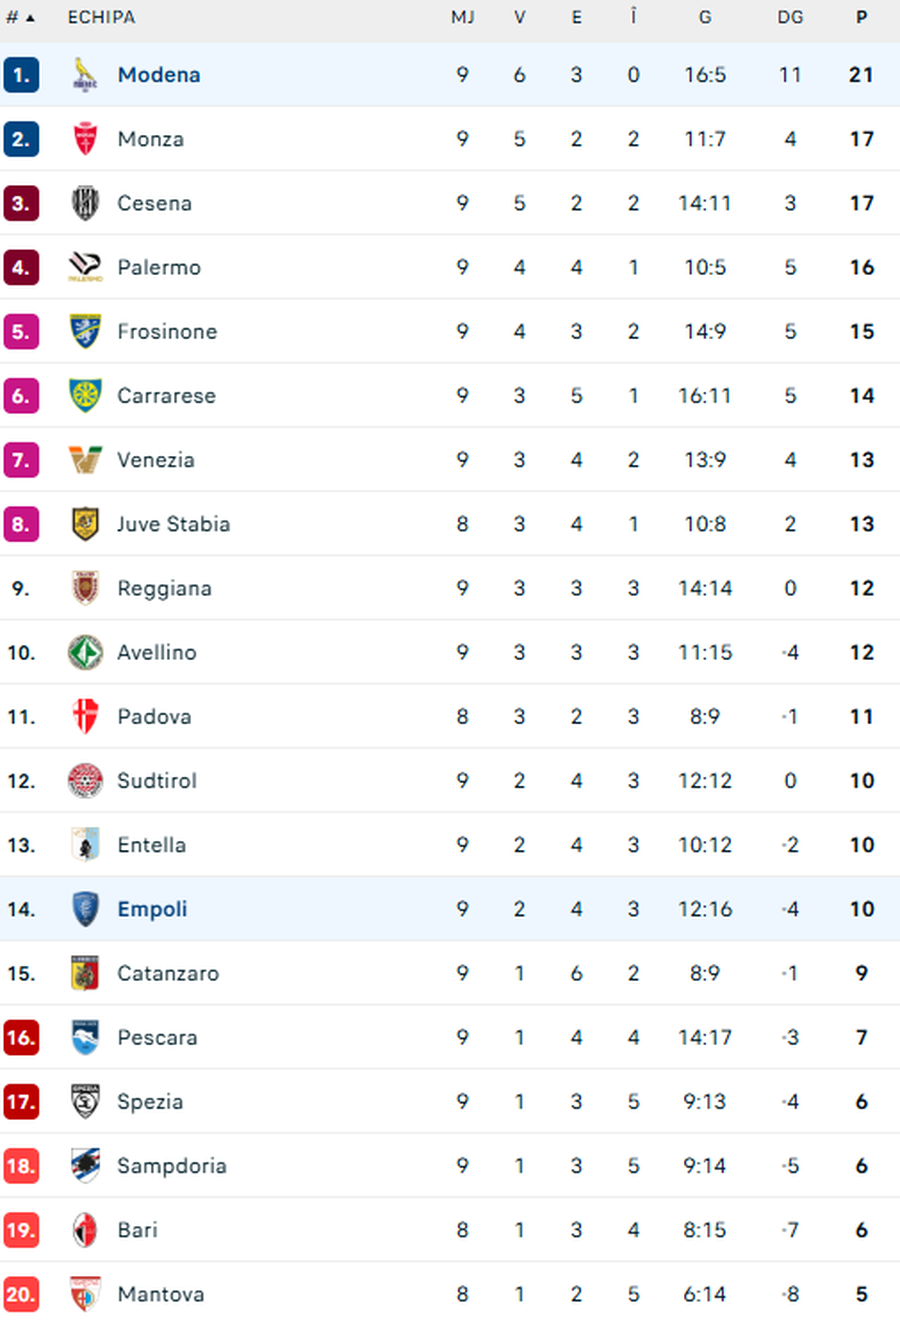Click the Modena club crest icon
The image size is (900, 1321).
click(x=86, y=75)
